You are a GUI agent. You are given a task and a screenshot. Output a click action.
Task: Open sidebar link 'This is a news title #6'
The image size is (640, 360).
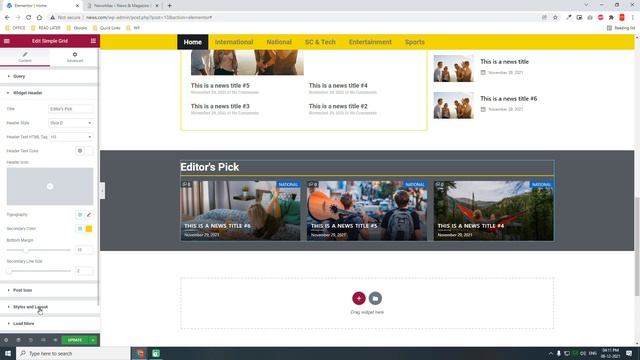509,99
